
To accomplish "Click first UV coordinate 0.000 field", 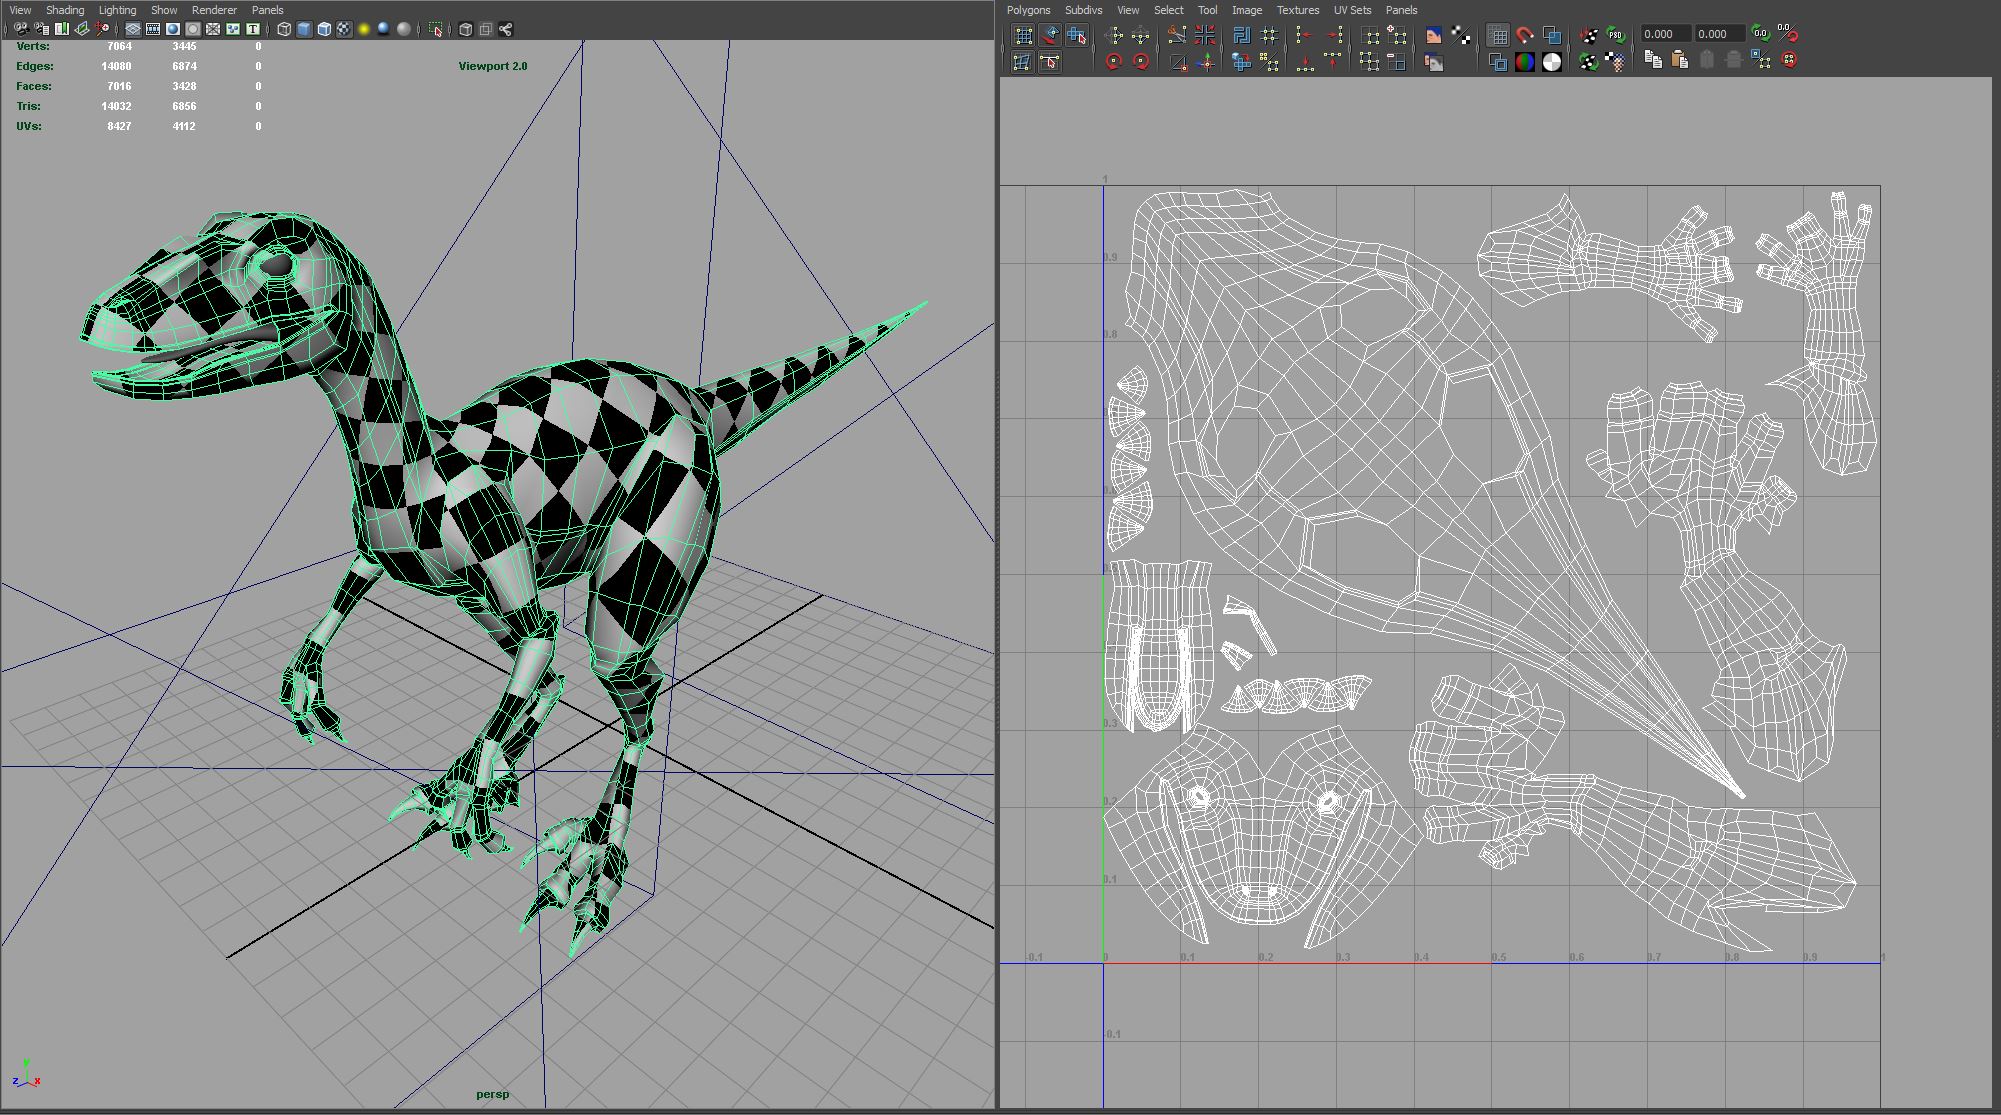I will point(1666,34).
